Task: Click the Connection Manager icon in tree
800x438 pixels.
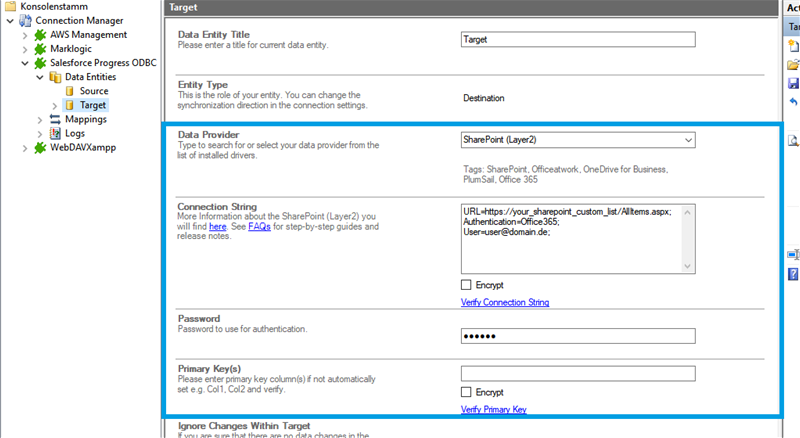Action: click(26, 20)
